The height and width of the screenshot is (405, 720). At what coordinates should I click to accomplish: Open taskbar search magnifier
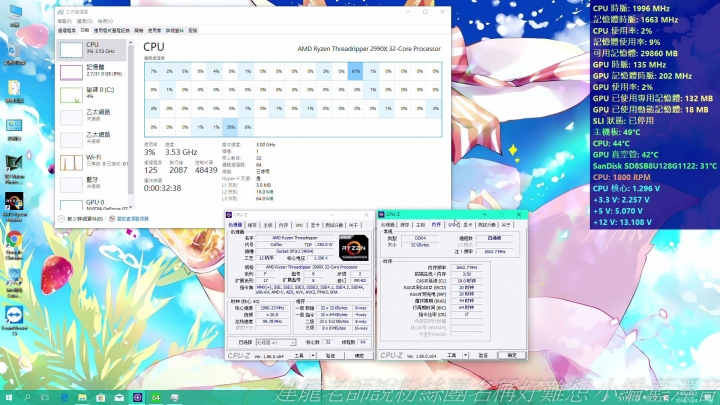coord(27,397)
